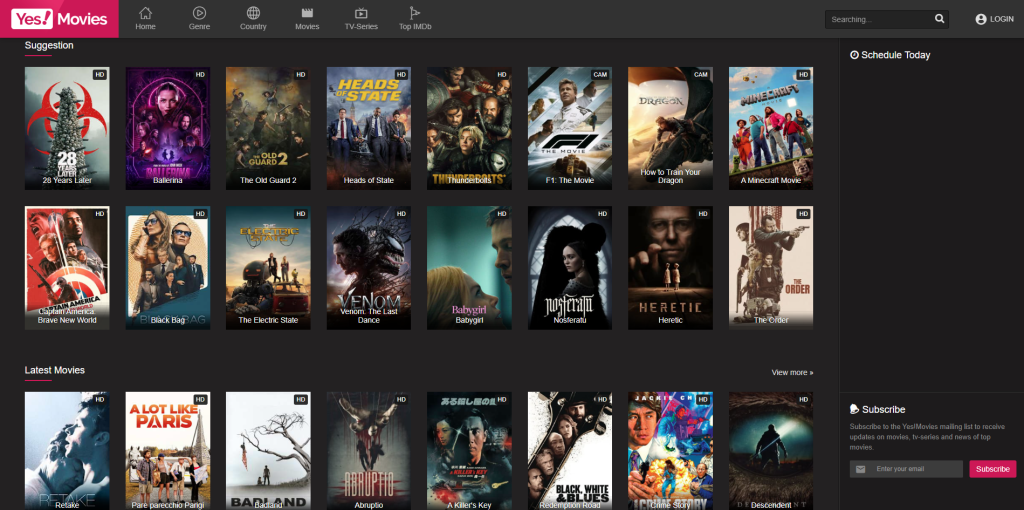
Task: Click CAM badge on How to Train Your Dragon
Action: click(x=701, y=74)
